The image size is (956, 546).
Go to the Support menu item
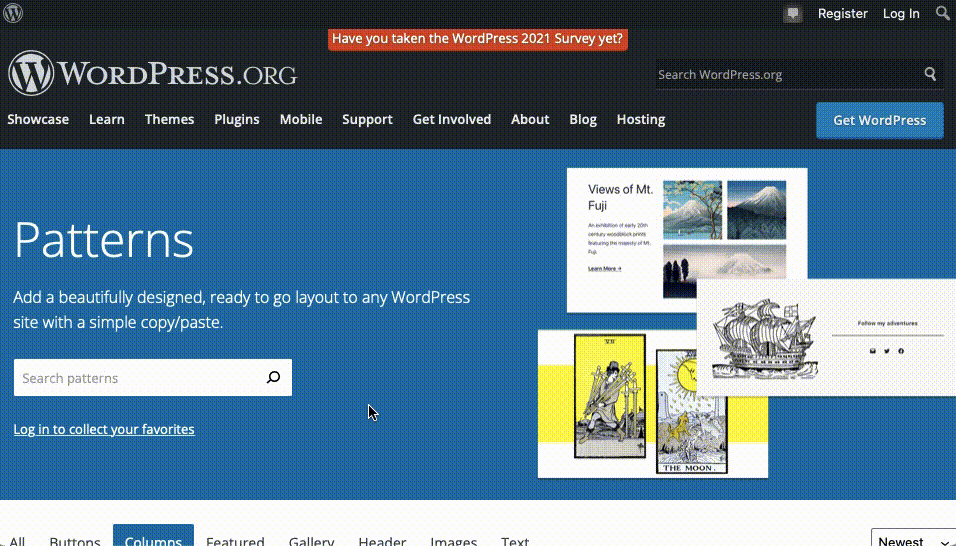[x=367, y=119]
